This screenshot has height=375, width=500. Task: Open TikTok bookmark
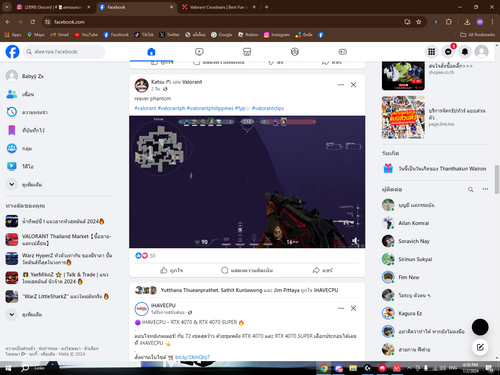[x=144, y=35]
